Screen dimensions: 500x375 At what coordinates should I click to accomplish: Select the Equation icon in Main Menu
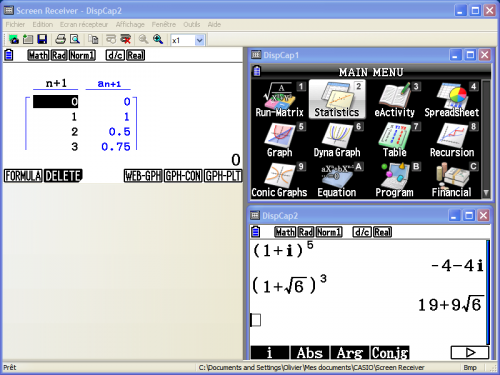tap(337, 180)
